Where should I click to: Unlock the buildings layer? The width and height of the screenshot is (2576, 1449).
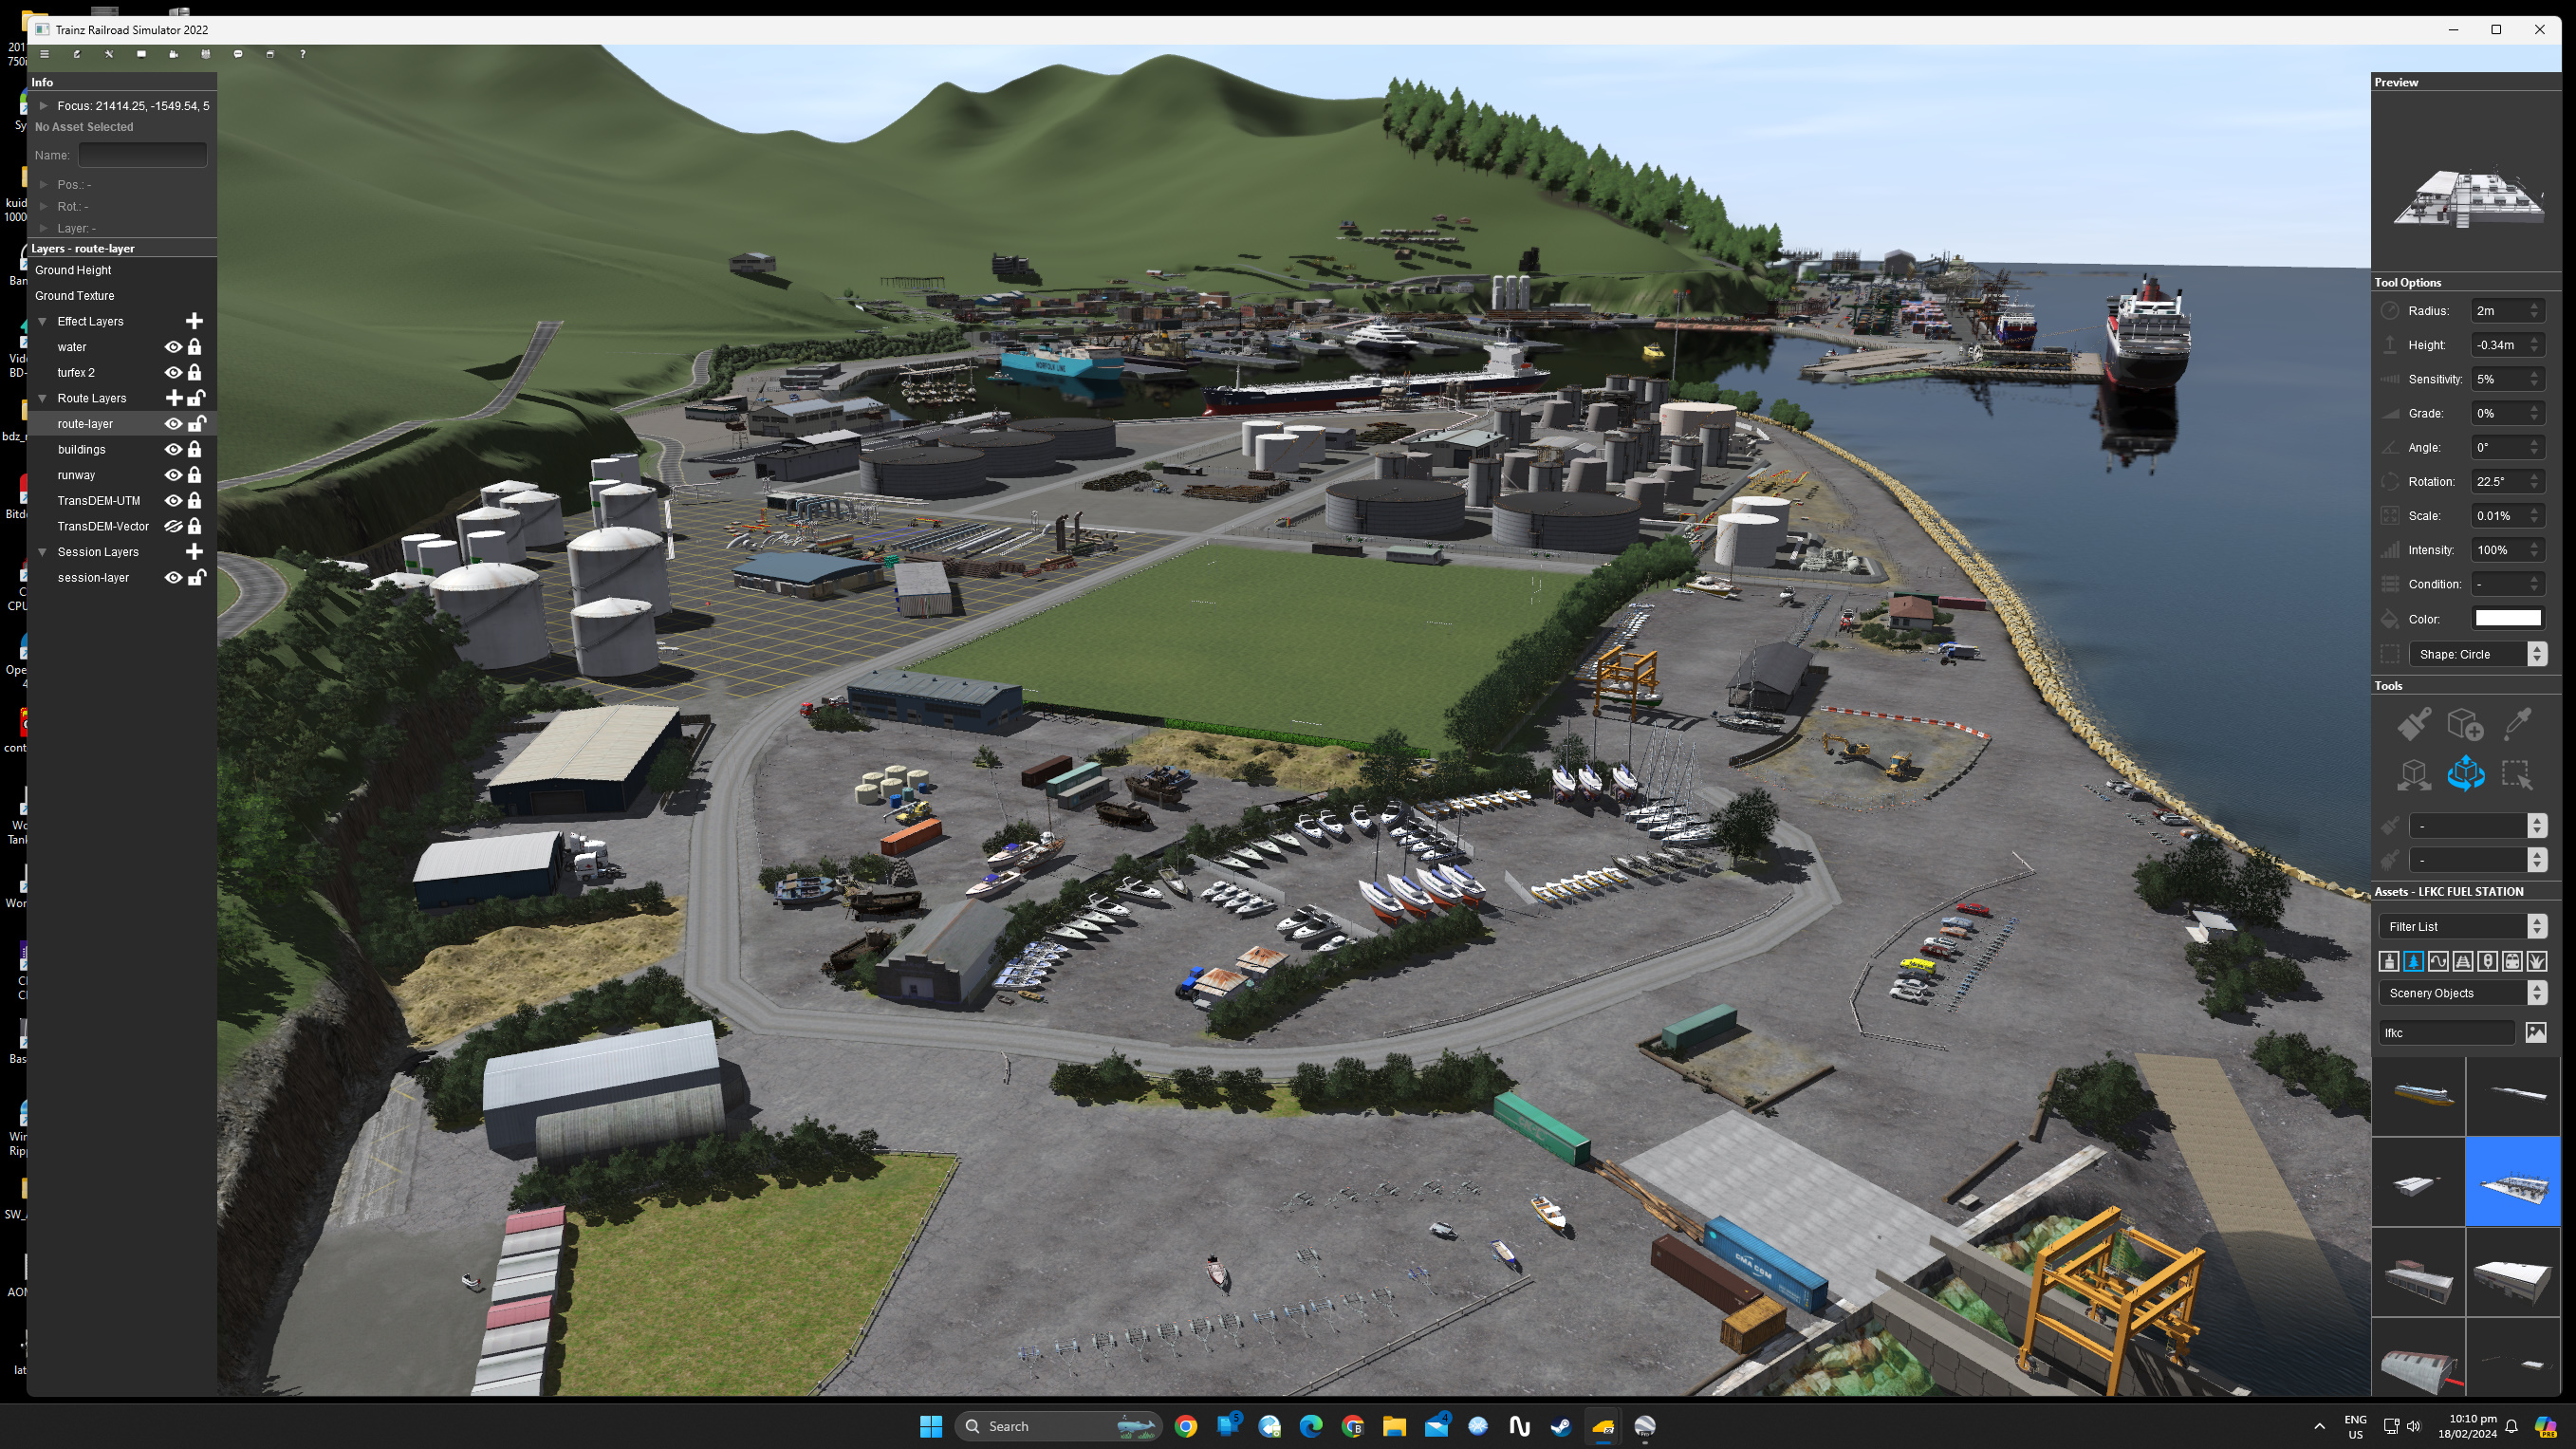click(x=195, y=450)
